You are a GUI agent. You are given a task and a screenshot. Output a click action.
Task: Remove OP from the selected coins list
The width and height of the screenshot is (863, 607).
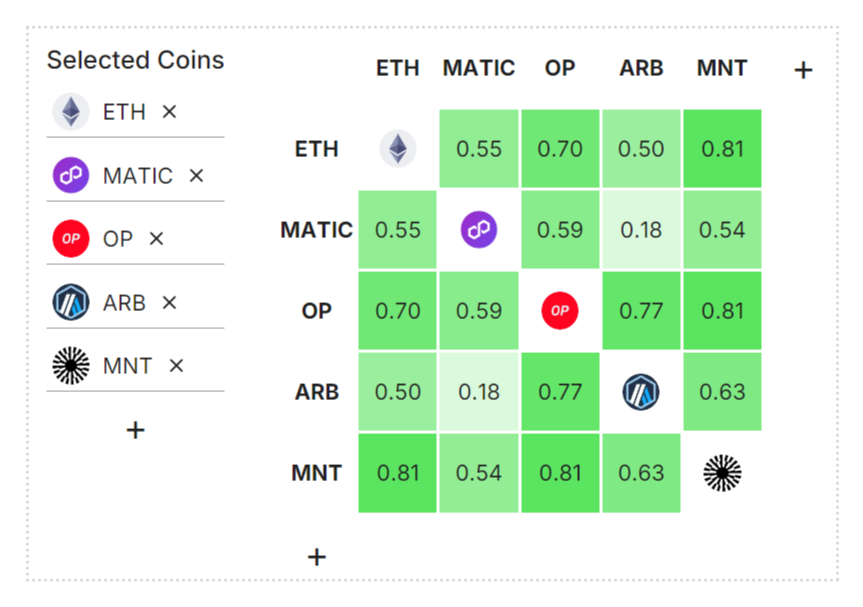coord(157,239)
